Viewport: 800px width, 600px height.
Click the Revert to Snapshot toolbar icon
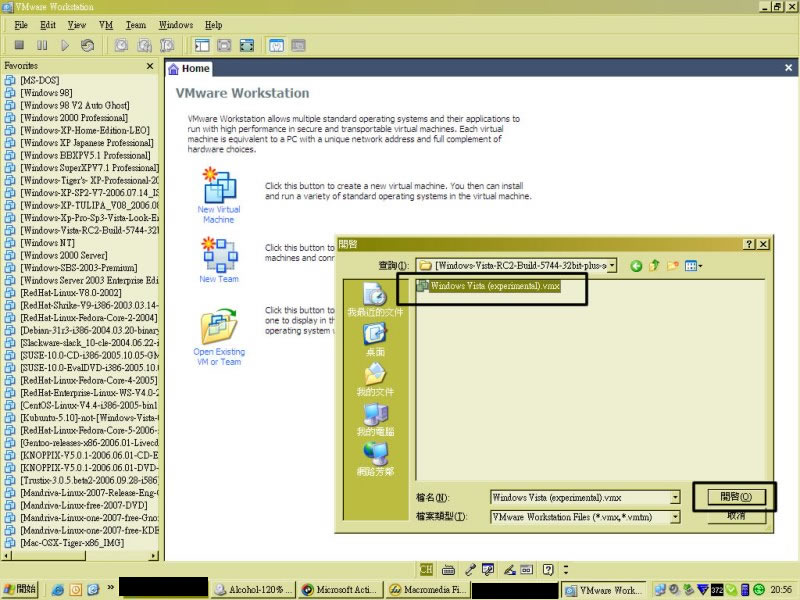(144, 45)
